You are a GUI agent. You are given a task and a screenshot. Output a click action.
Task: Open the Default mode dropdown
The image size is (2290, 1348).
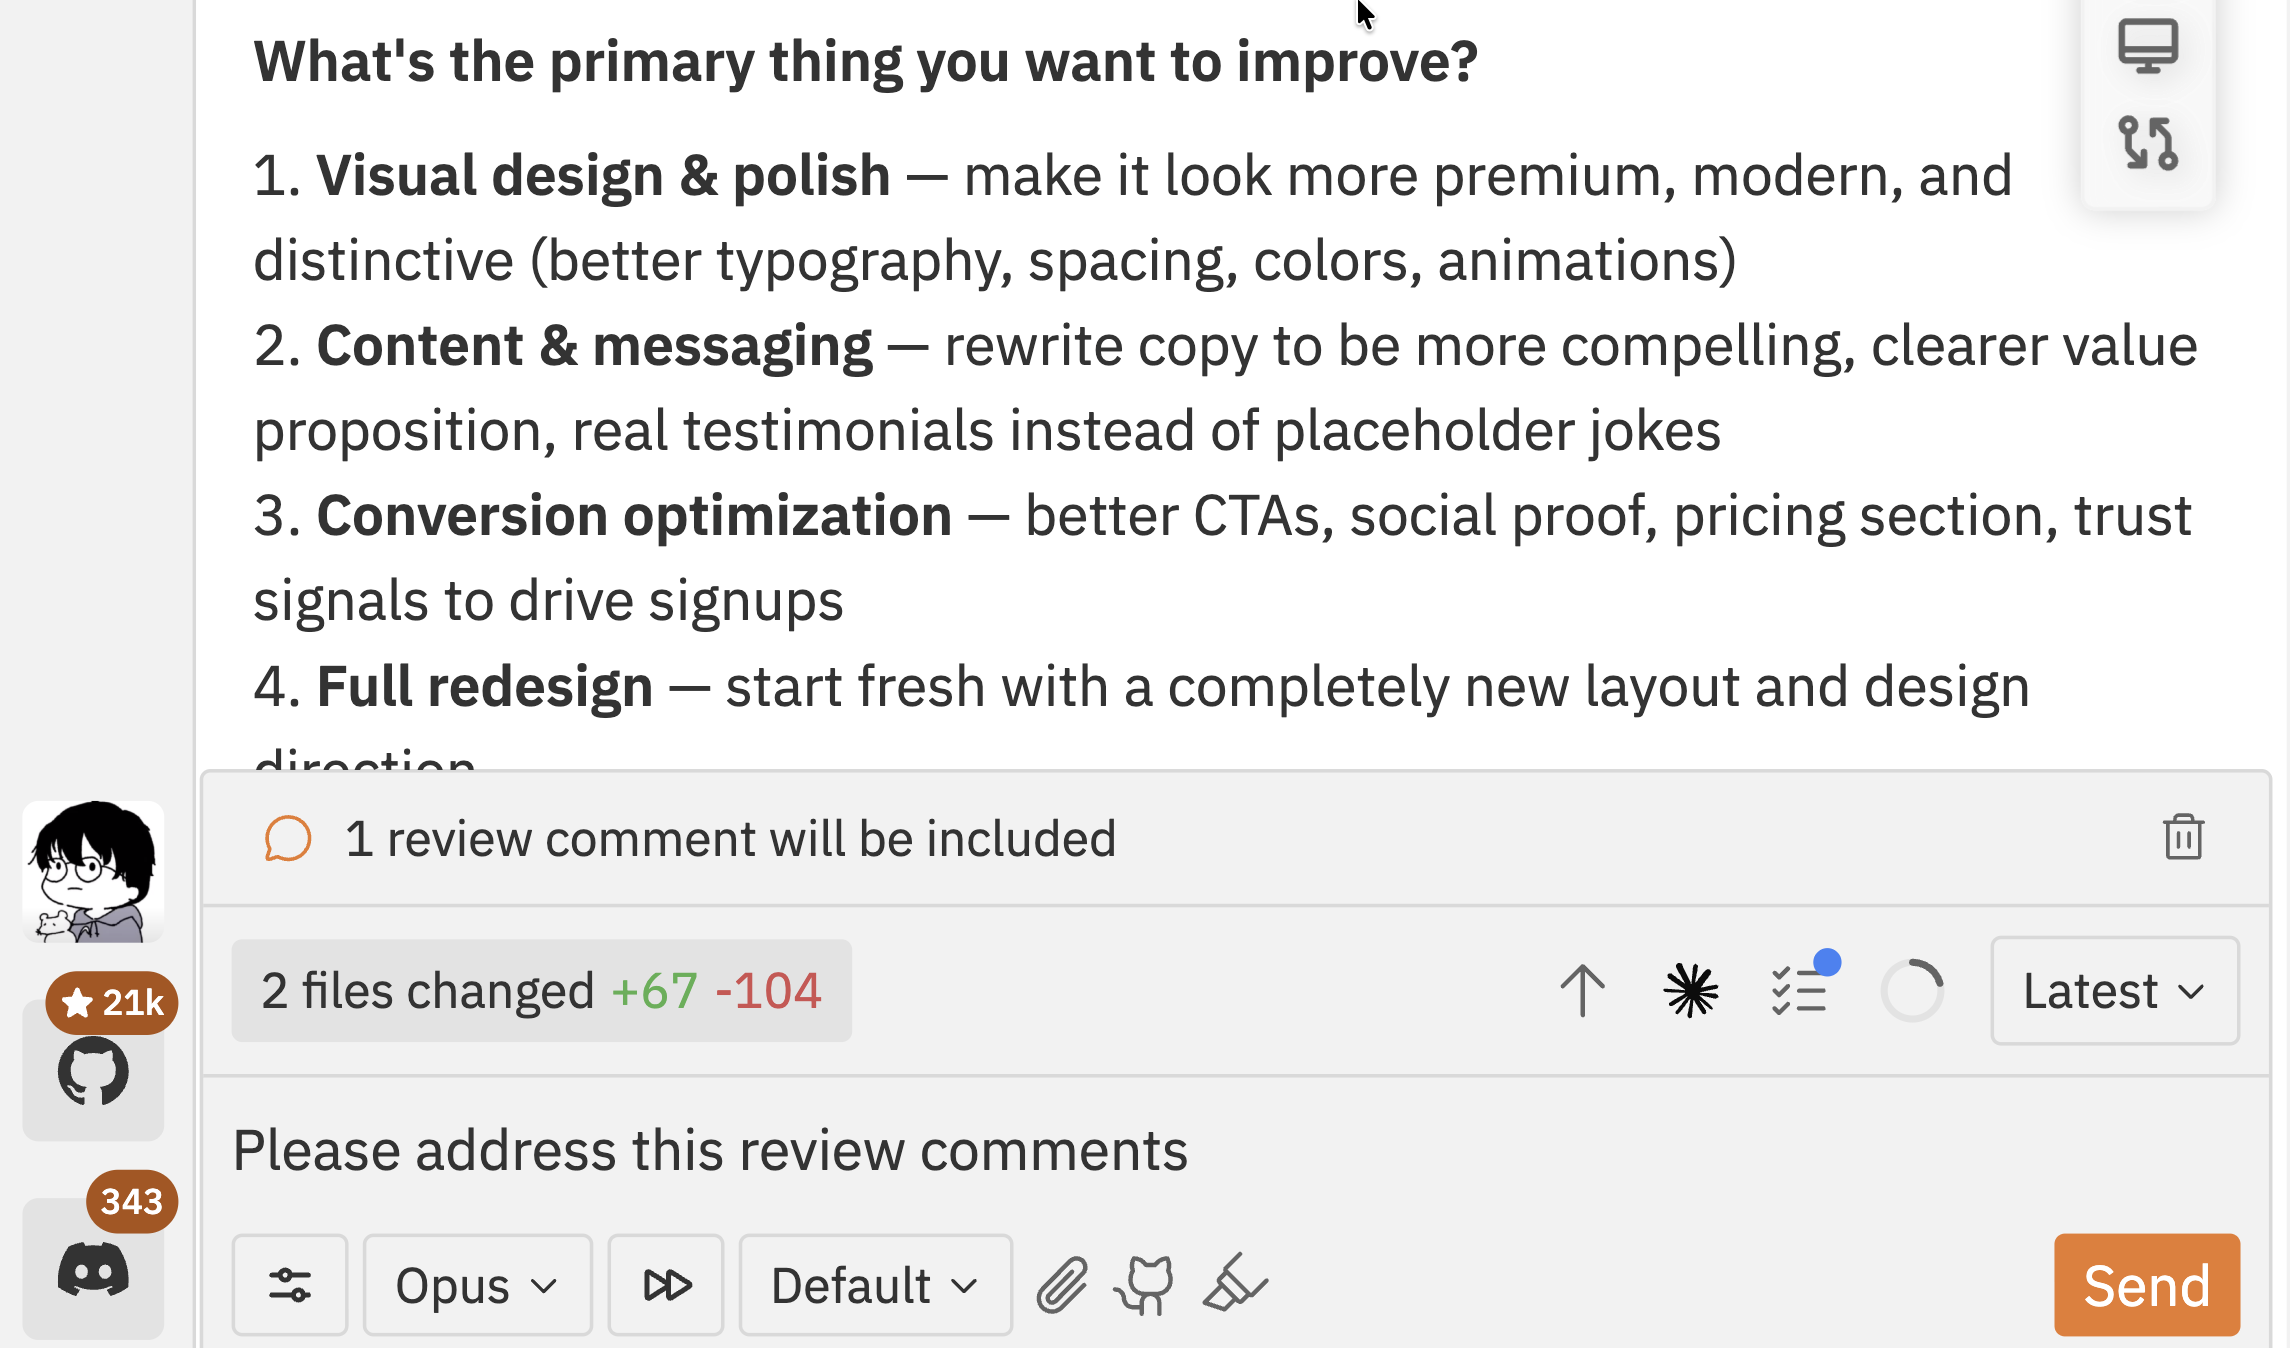pyautogui.click(x=874, y=1285)
